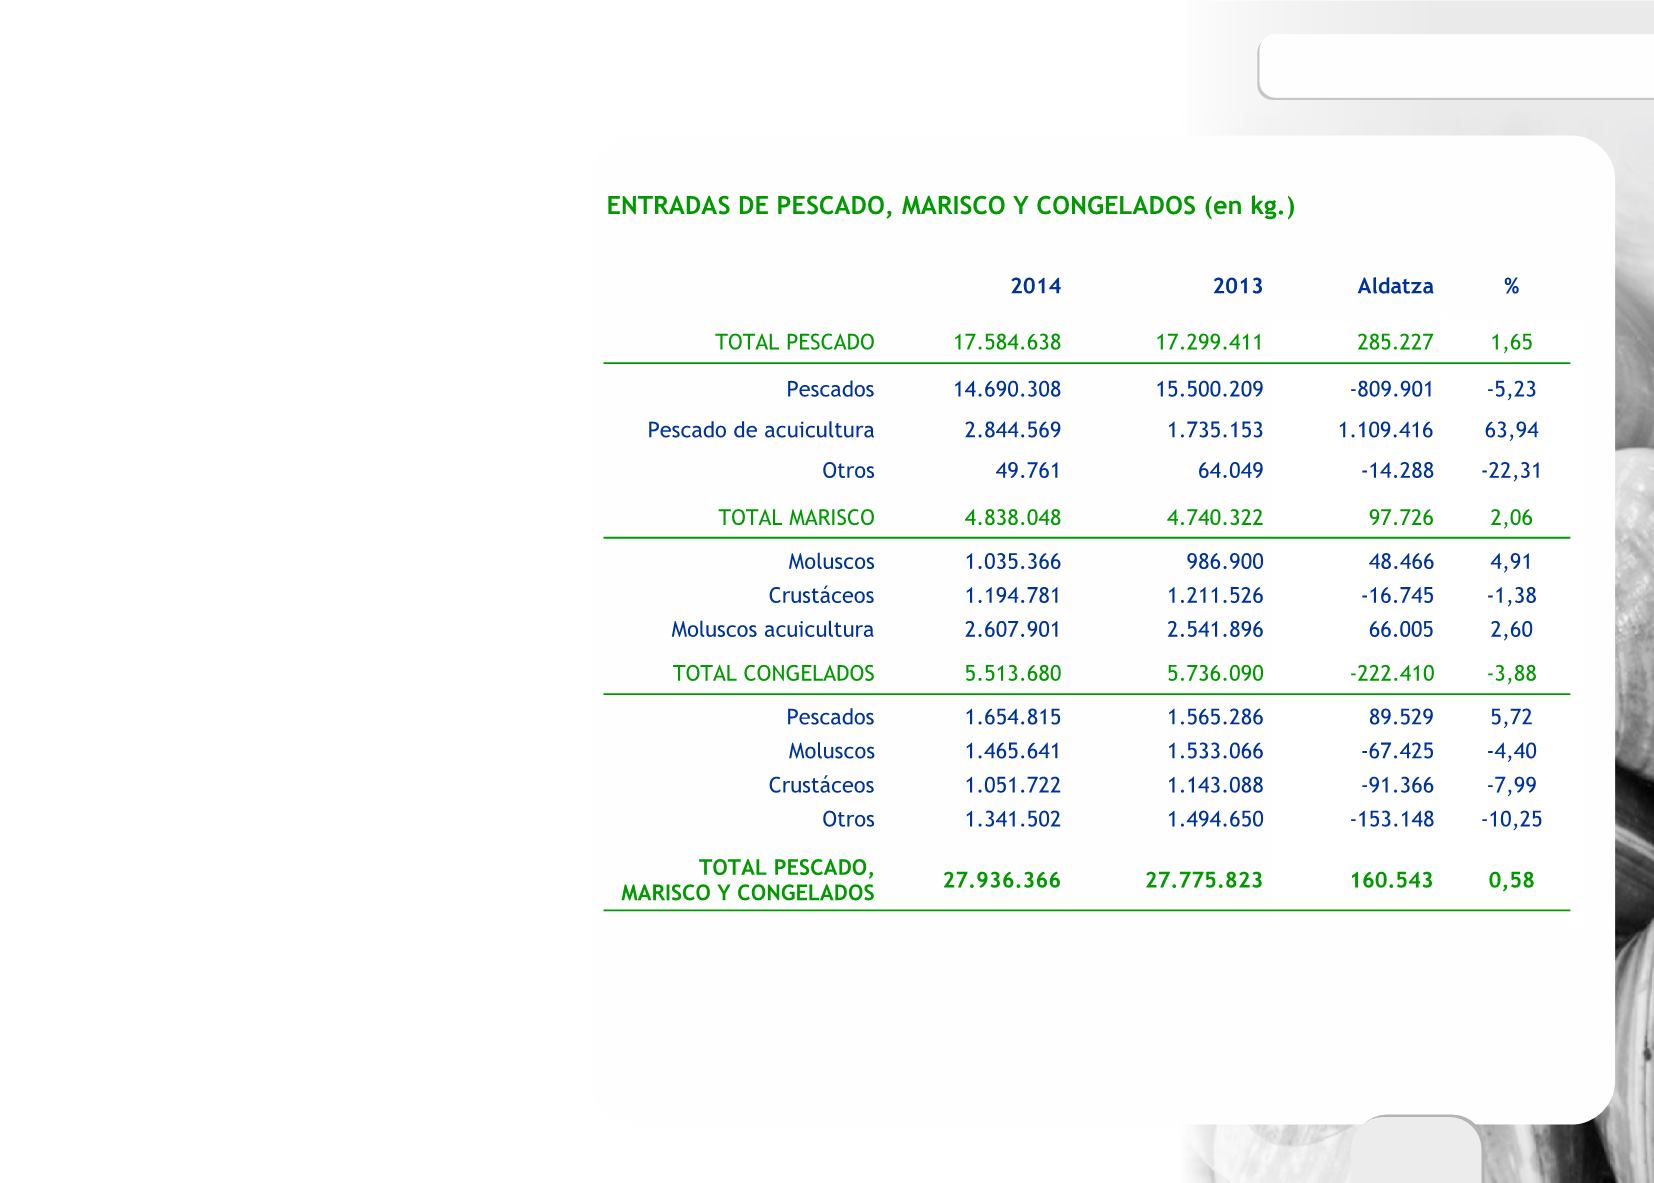Select the value 4.838.048
Viewport: 1654px width, 1183px height.
click(1013, 518)
